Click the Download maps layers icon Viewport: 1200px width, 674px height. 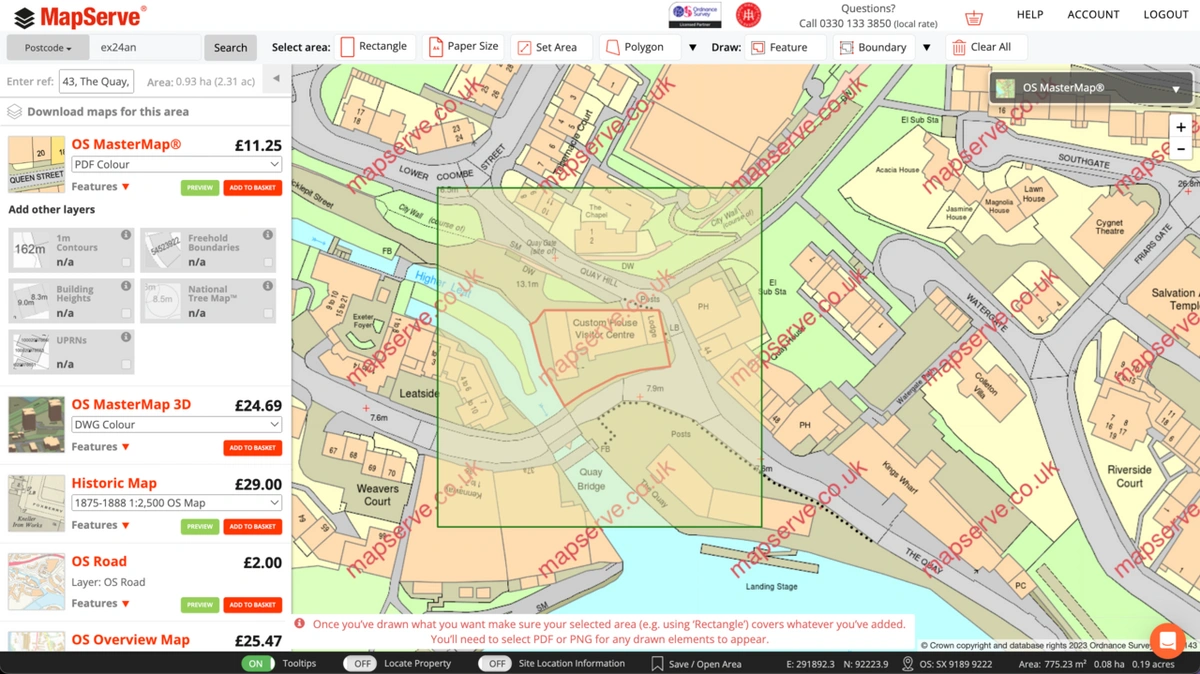click(15, 112)
